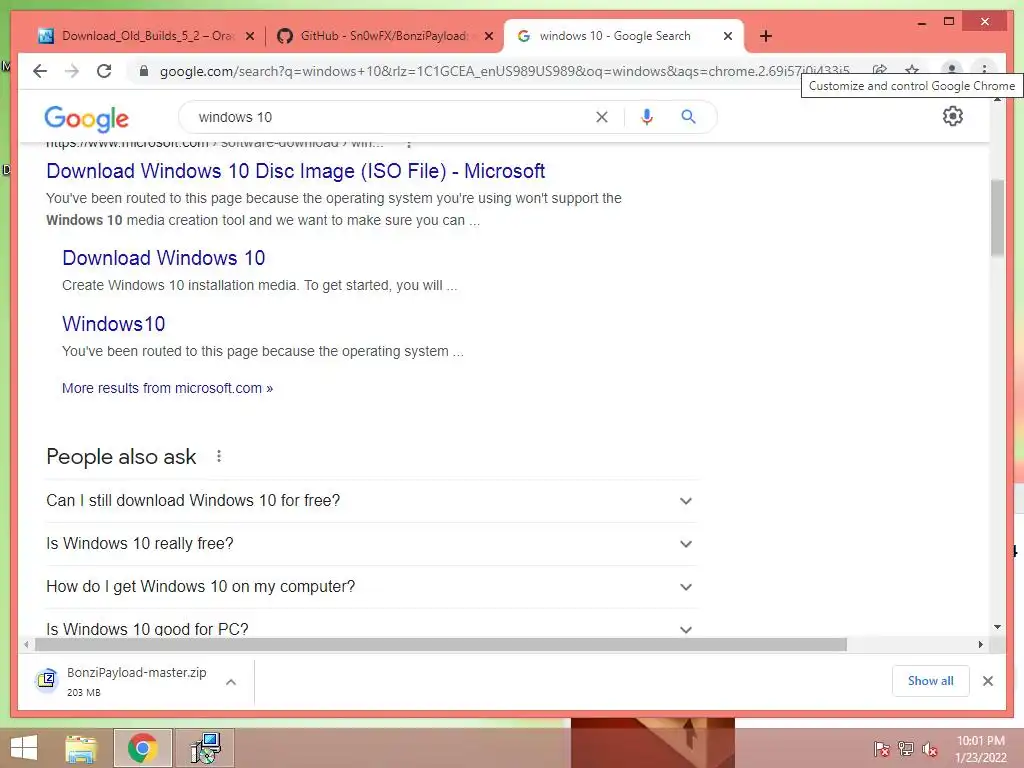1024x768 pixels.
Task: Switch to GitHub Sn0wFX/BonziPayload tab
Action: pos(384,36)
